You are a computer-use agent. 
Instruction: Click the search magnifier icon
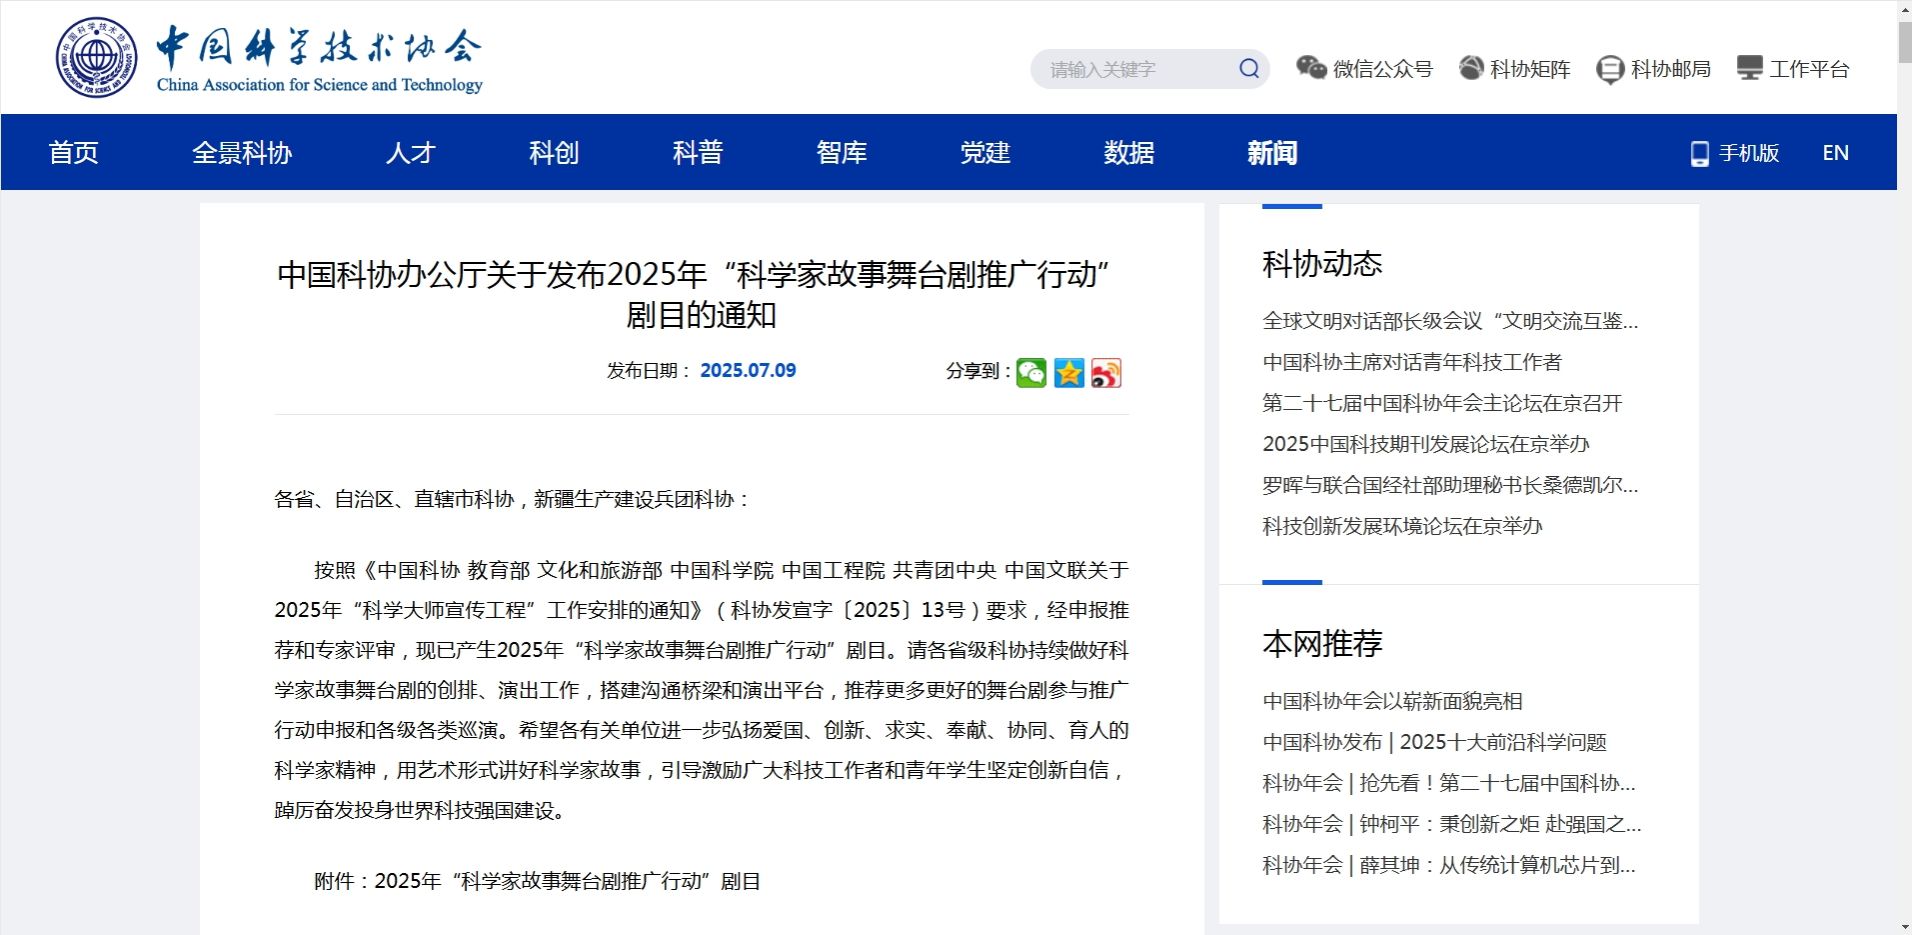tap(1249, 68)
